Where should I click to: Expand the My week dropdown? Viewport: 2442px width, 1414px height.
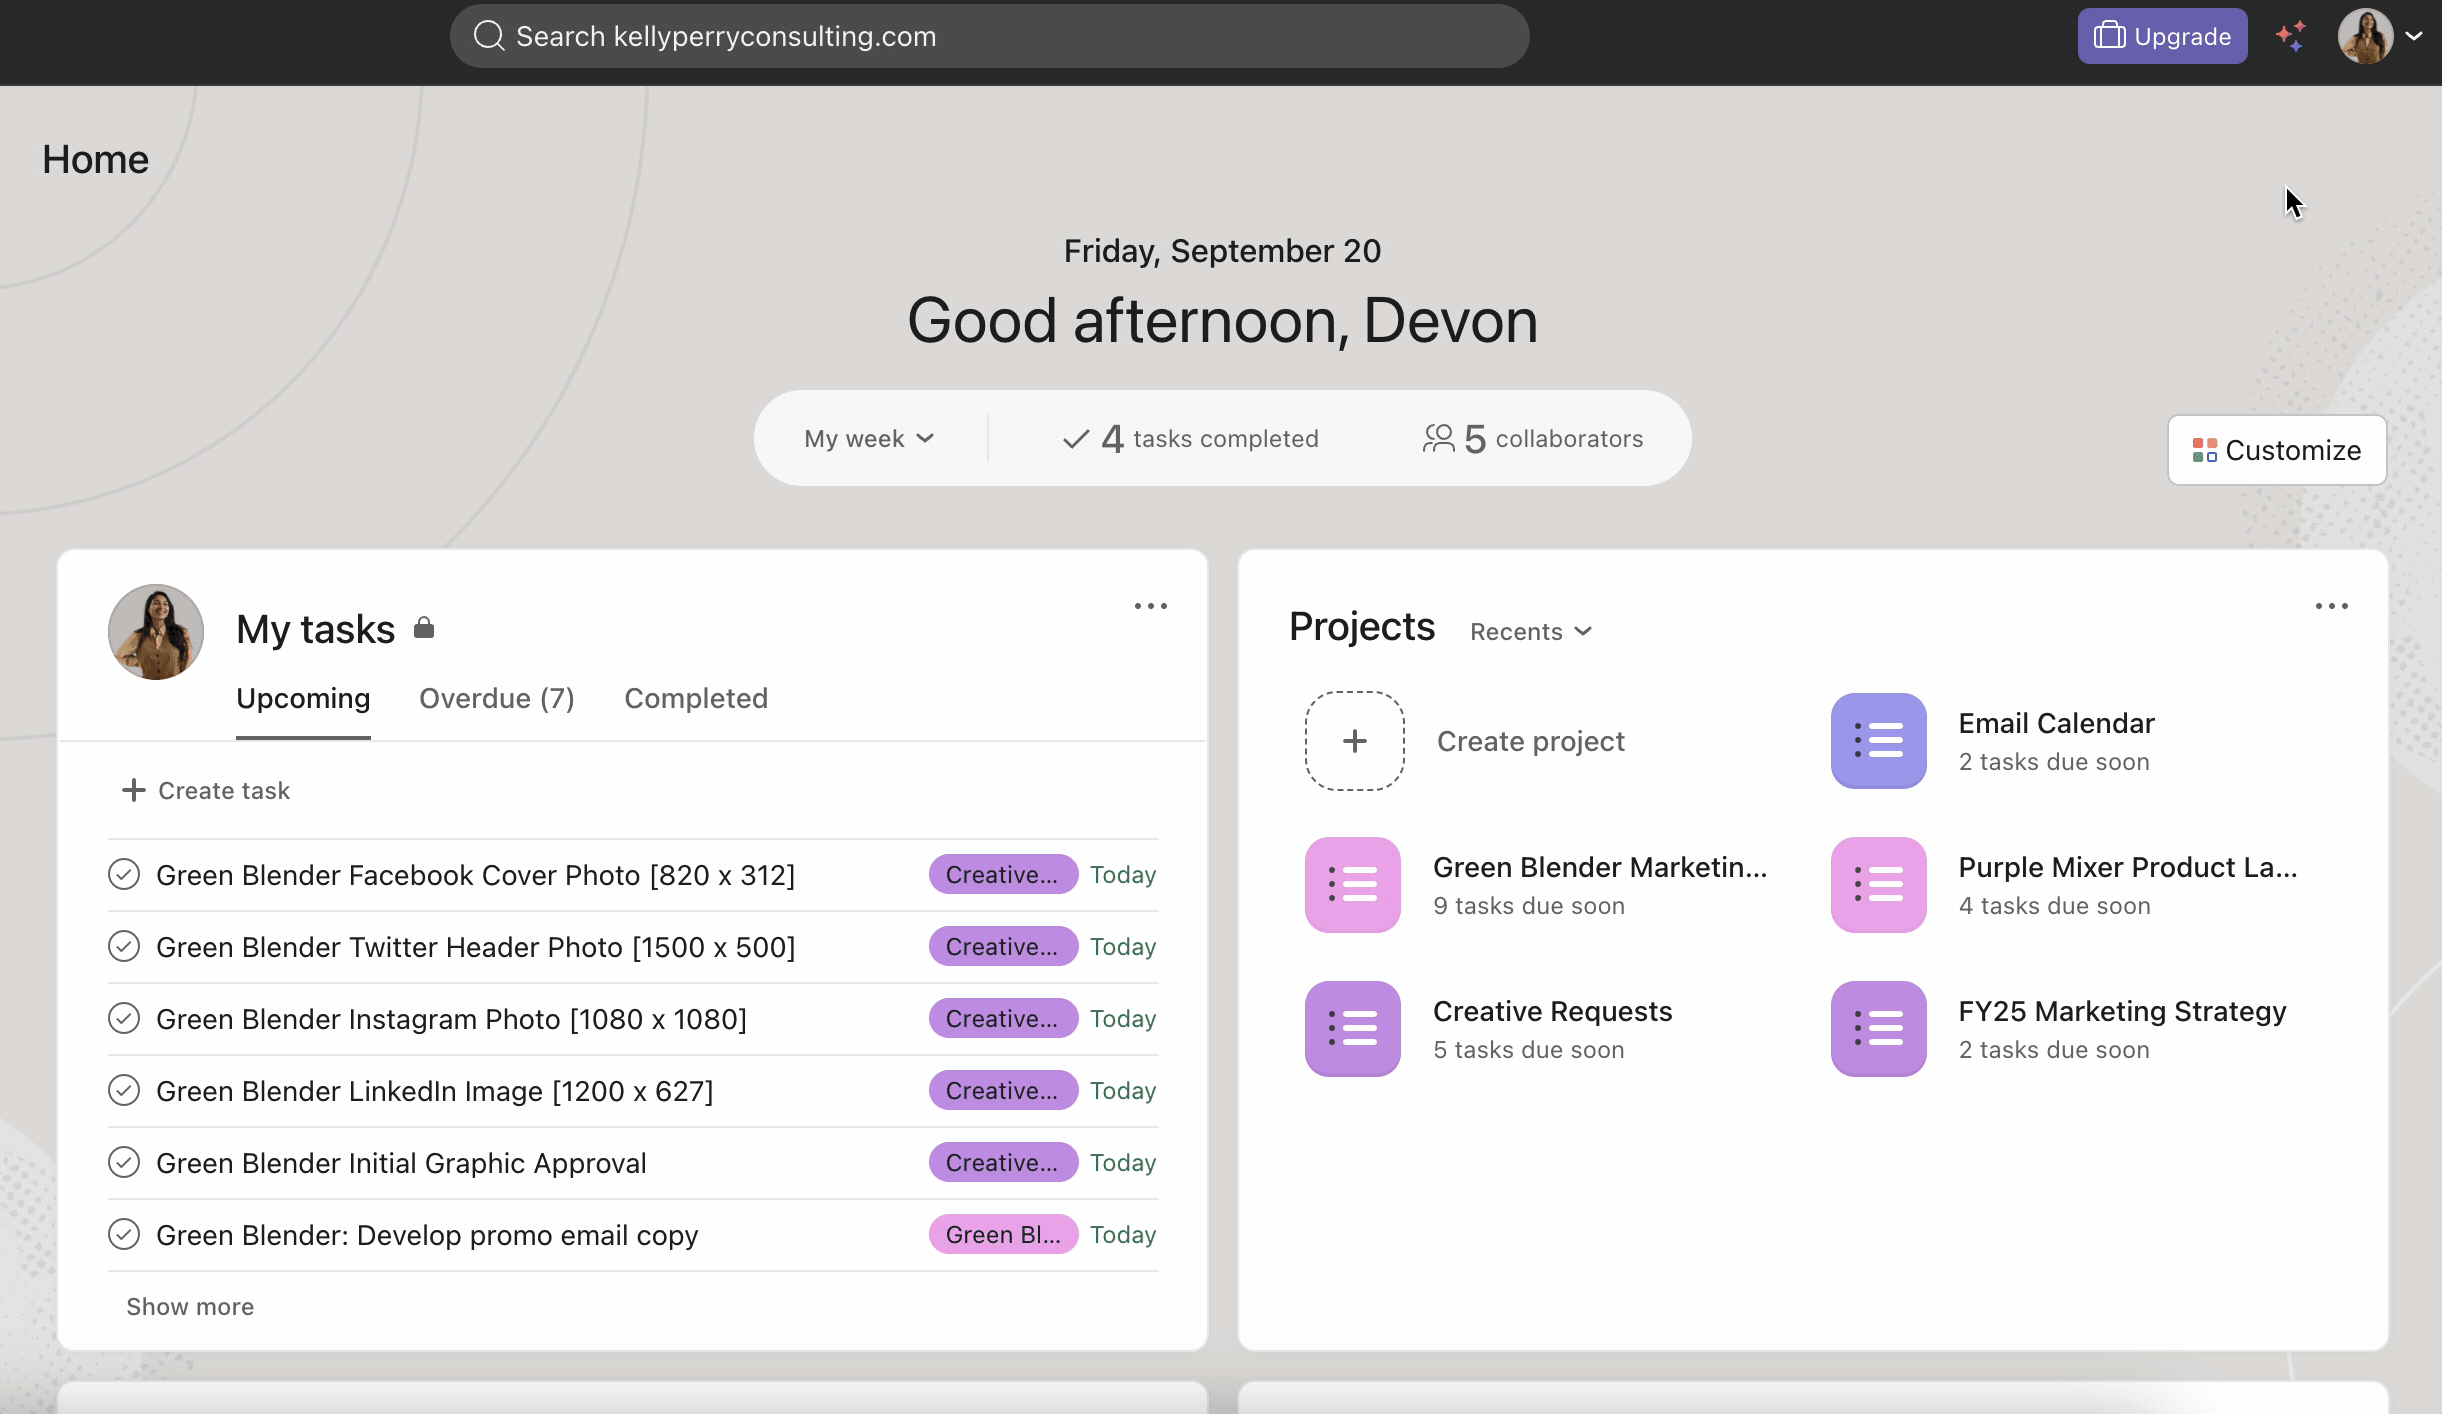(869, 439)
